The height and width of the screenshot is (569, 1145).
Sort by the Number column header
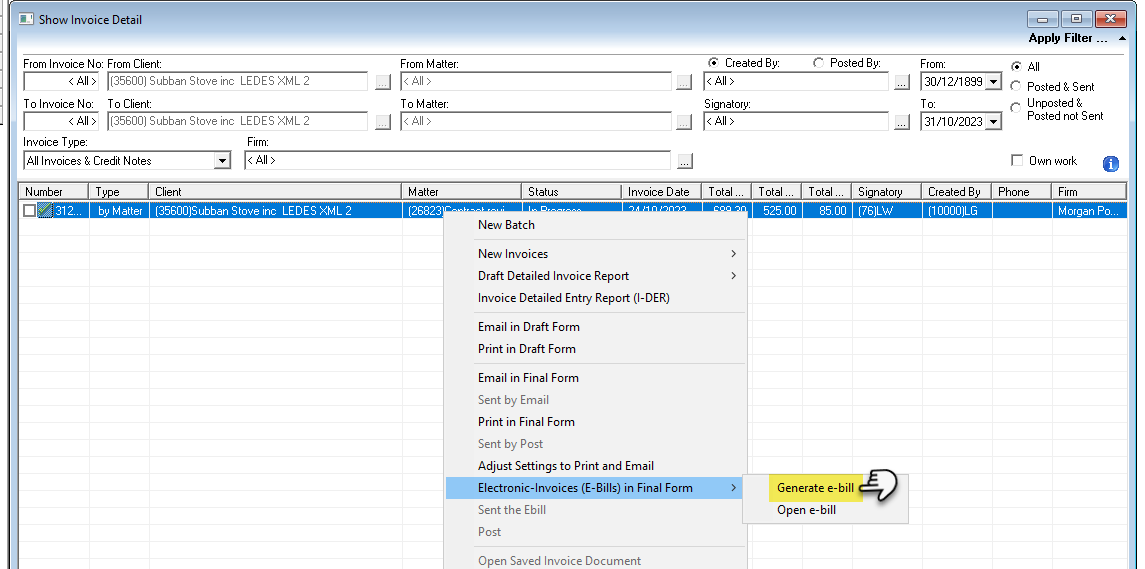[x=54, y=191]
